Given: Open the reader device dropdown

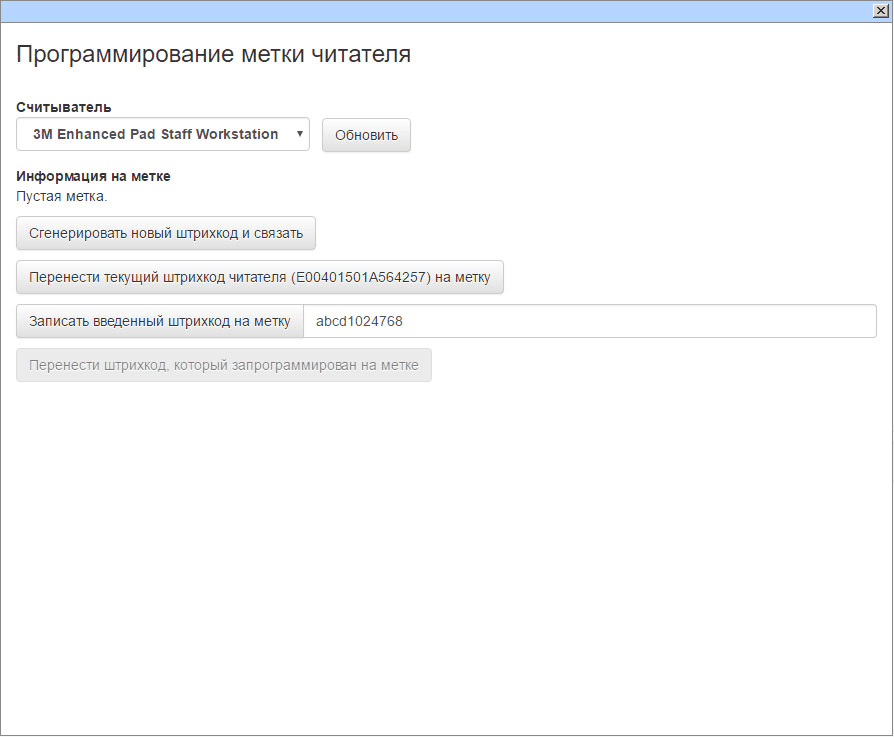Looking at the screenshot, I should [x=162, y=135].
